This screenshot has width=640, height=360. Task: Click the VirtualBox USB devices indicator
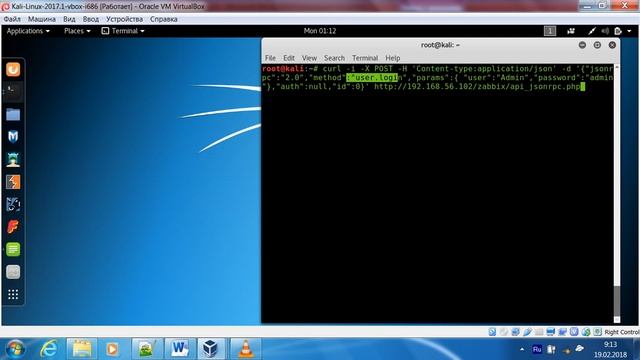[x=527, y=332]
